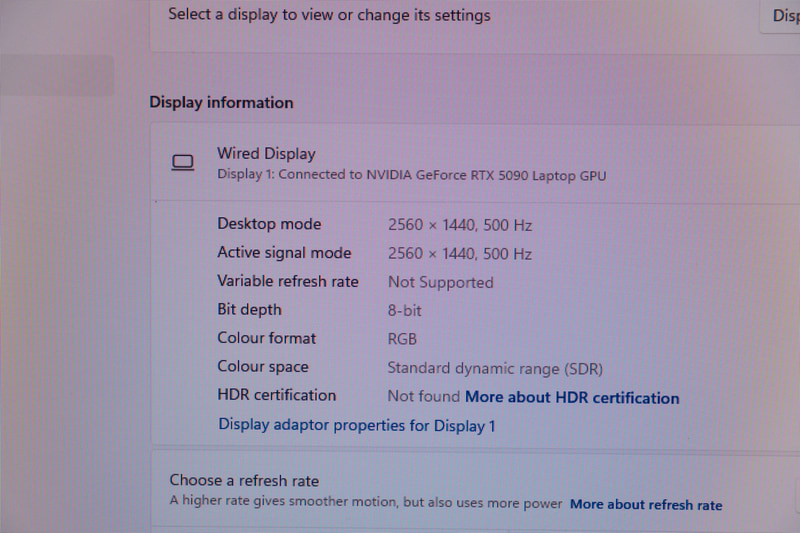800x533 pixels.
Task: Open More about refresh rate link
Action: click(646, 504)
